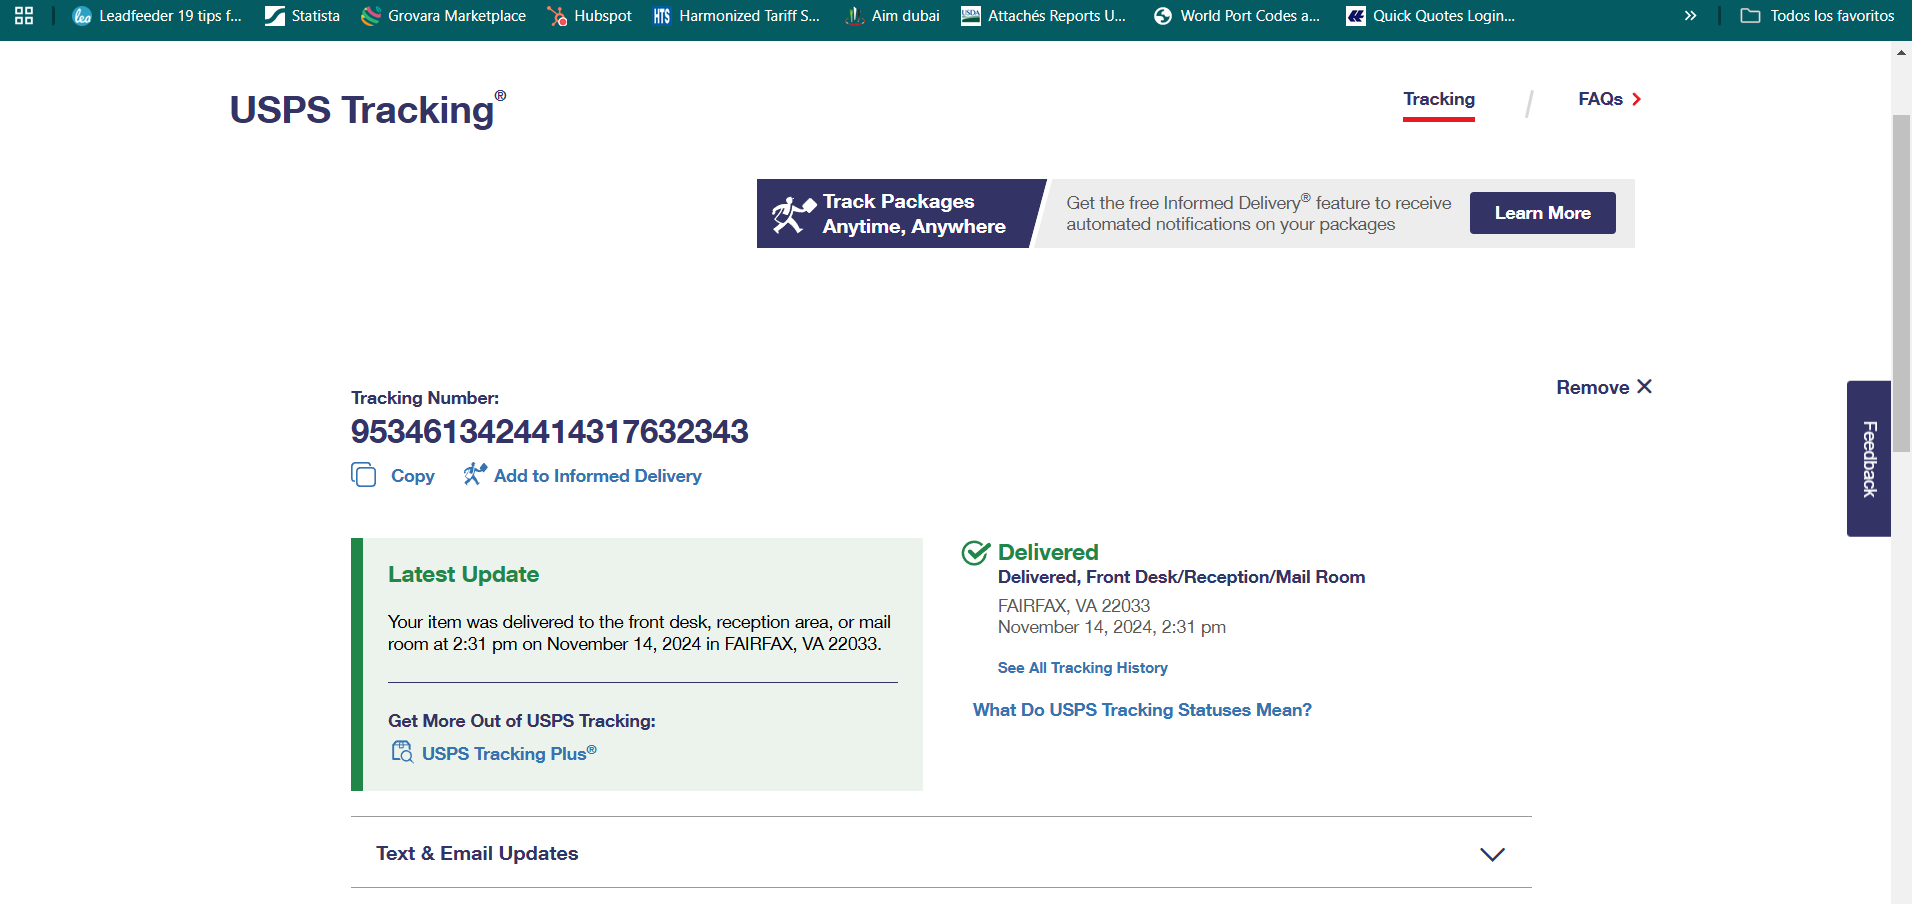Open the Statista bookmark

click(x=302, y=16)
